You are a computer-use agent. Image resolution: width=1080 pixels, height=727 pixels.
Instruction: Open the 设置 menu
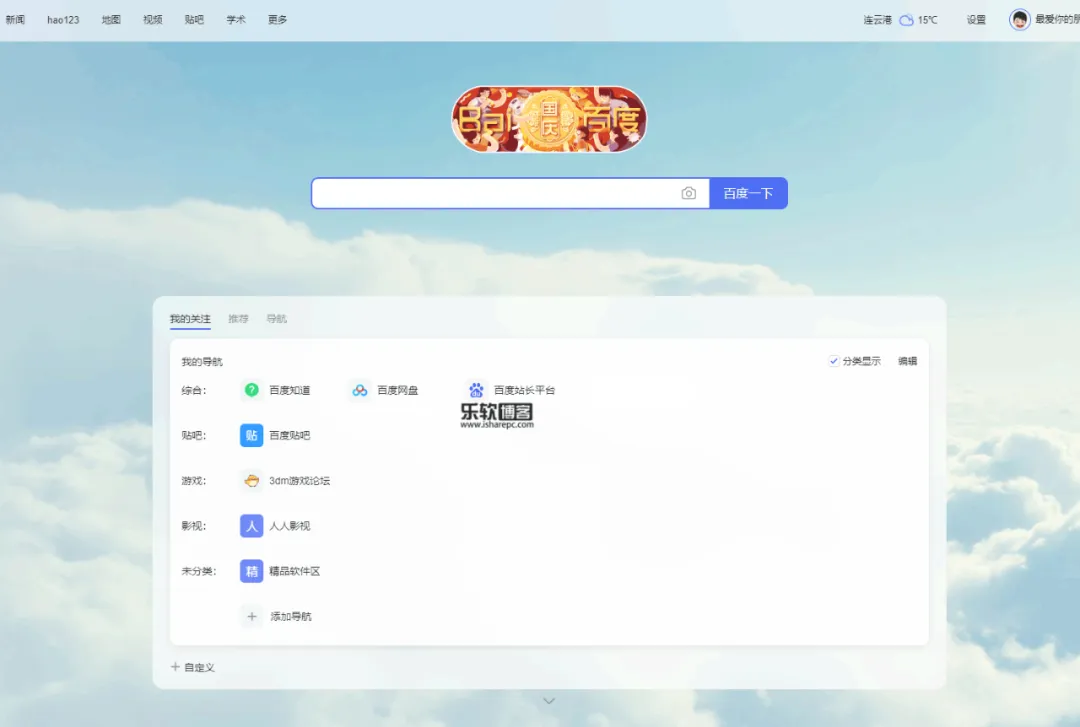click(976, 20)
